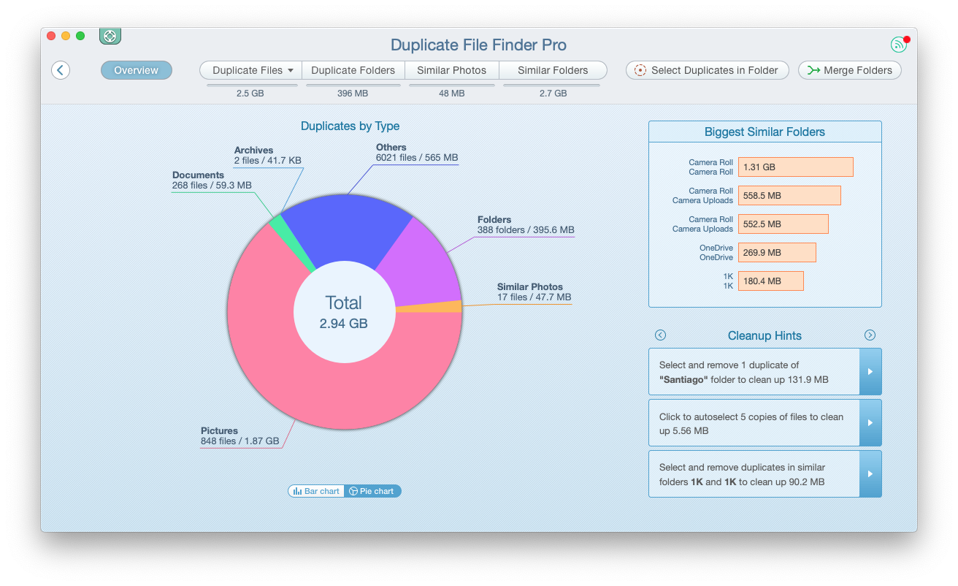Run the autoselect 5 copies hint arrow
Screen dimensions: 958x586
(x=870, y=423)
